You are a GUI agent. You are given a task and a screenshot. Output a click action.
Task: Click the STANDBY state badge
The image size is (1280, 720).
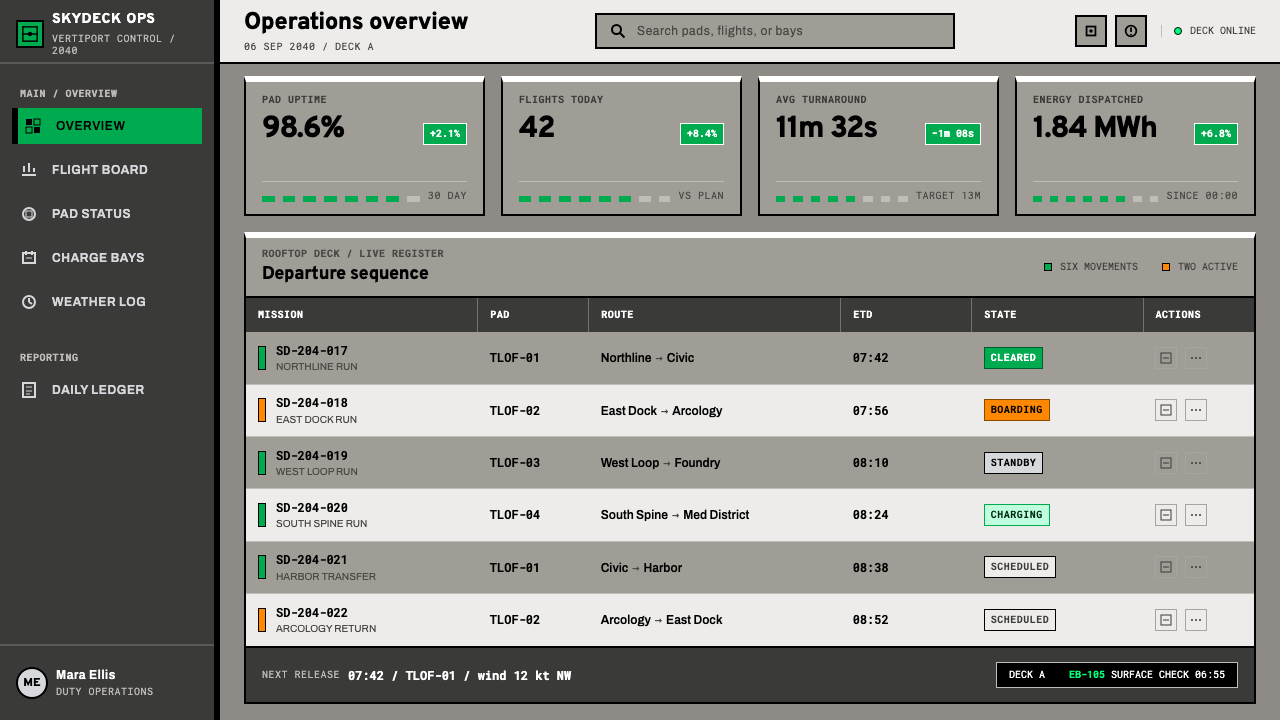click(x=1013, y=463)
